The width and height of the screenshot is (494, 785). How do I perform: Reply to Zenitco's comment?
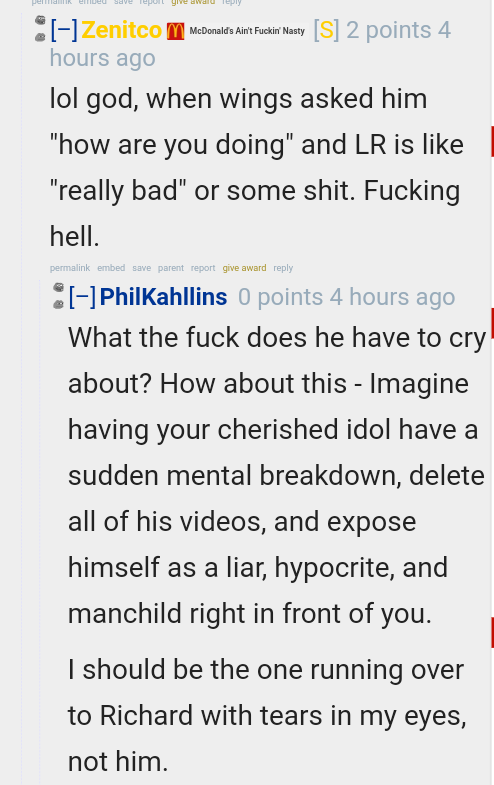coord(283,268)
